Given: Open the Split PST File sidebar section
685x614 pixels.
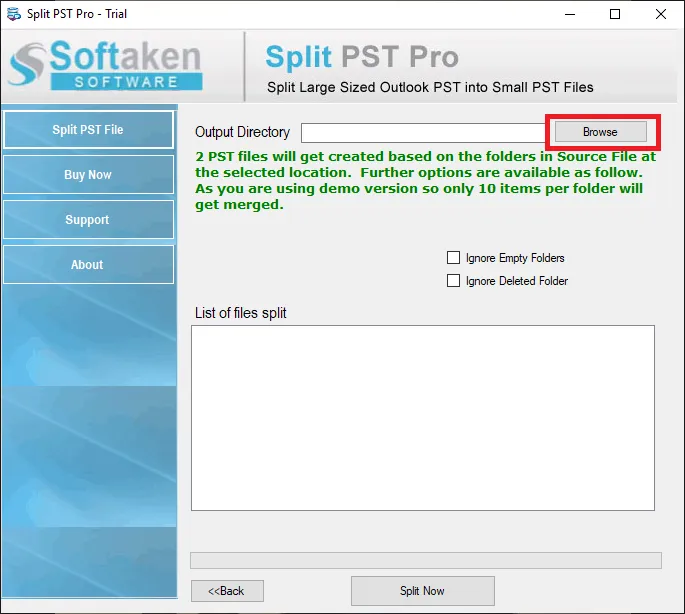Looking at the screenshot, I should pyautogui.click(x=88, y=130).
